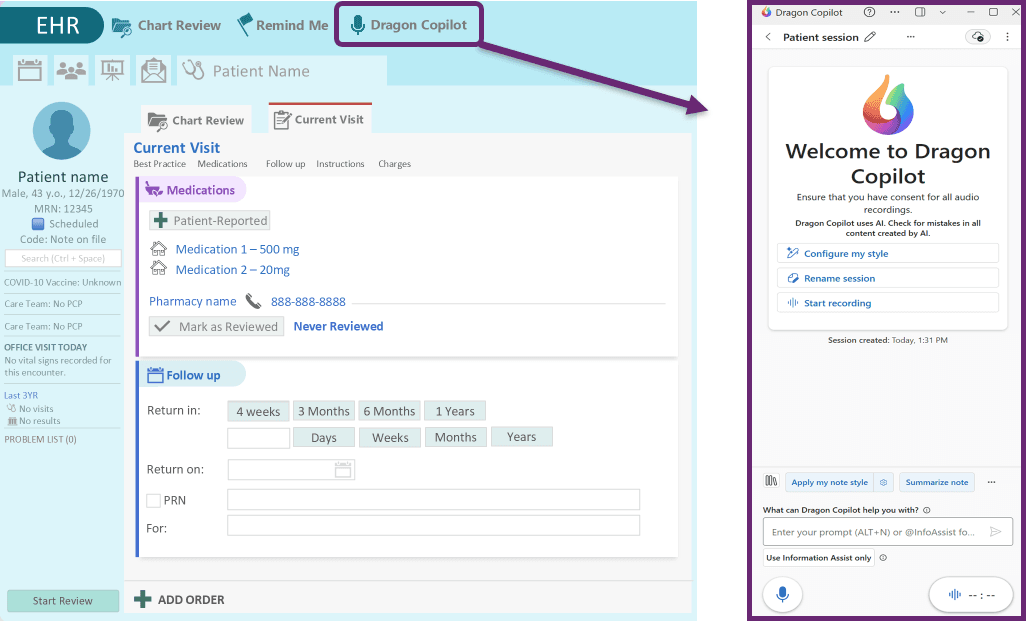1026x621 pixels.
Task: Click Start recording in welcome card
Action: coord(888,303)
